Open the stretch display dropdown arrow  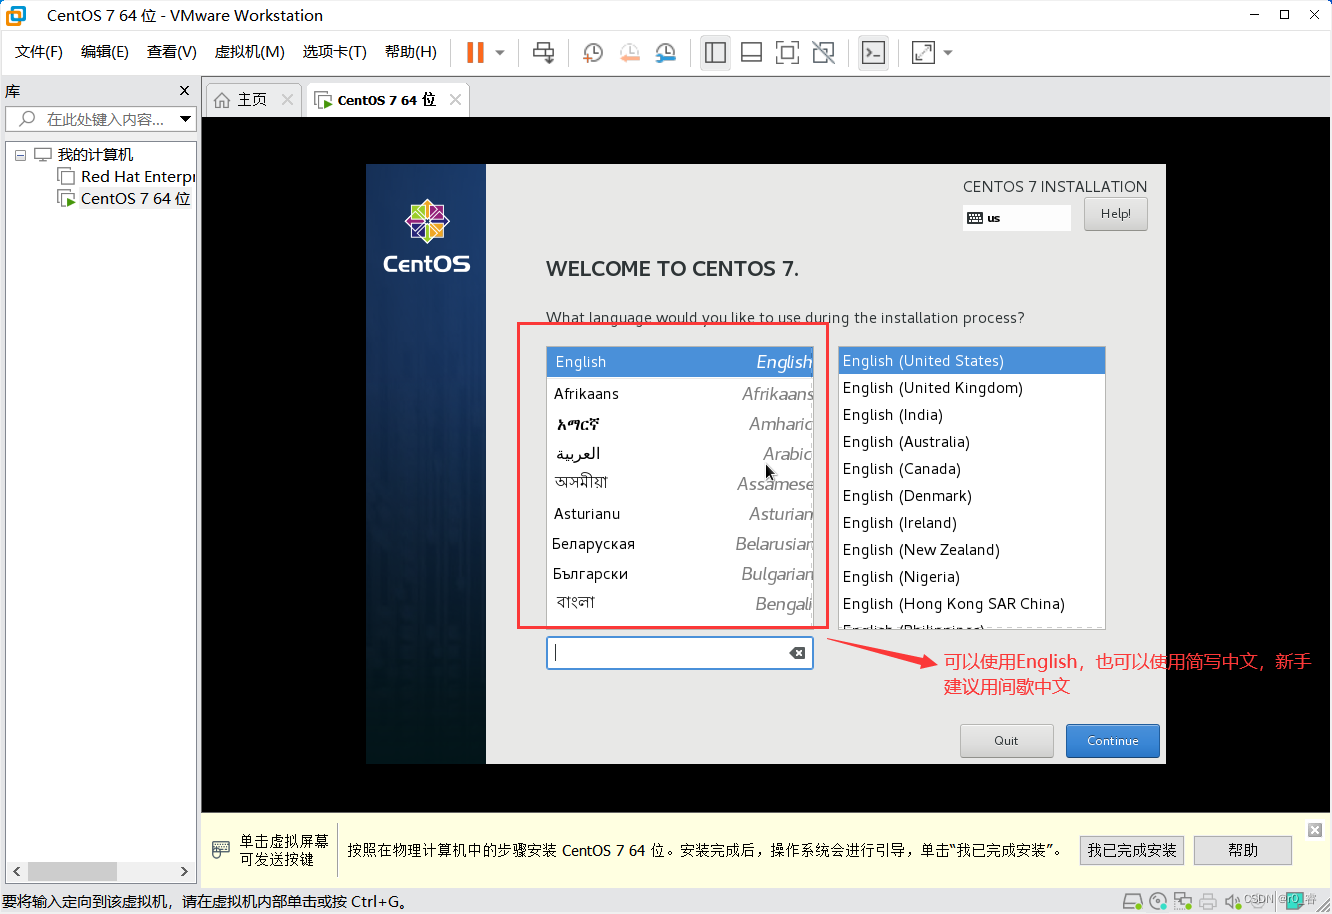[948, 53]
